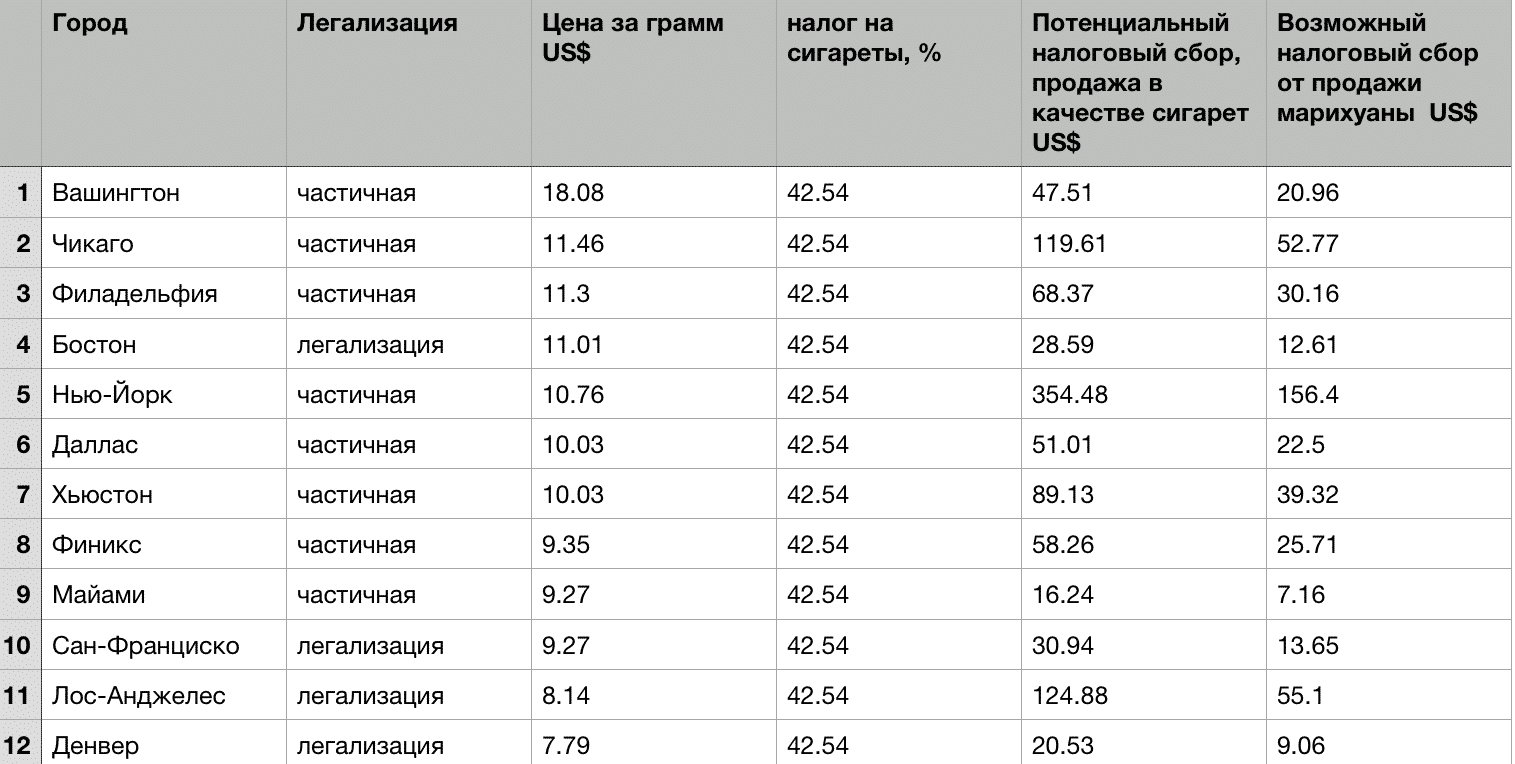
Task: Select Boston's легализация status cell
Action: tap(408, 344)
